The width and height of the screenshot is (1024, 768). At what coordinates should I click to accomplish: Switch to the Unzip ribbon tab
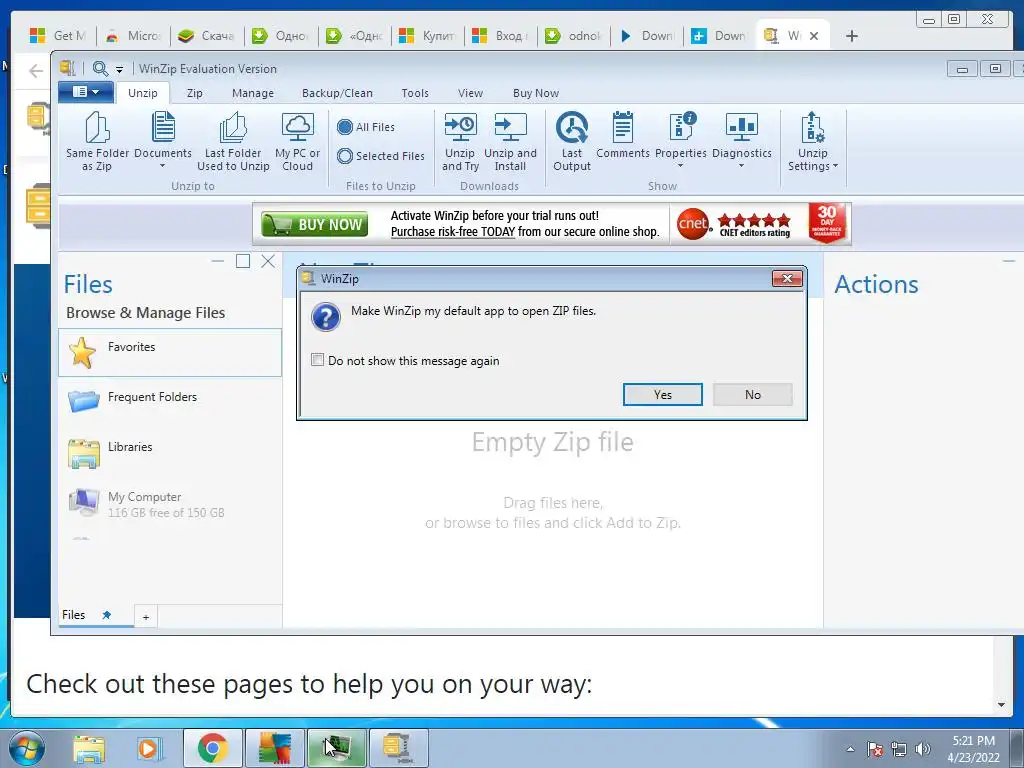[x=142, y=93]
